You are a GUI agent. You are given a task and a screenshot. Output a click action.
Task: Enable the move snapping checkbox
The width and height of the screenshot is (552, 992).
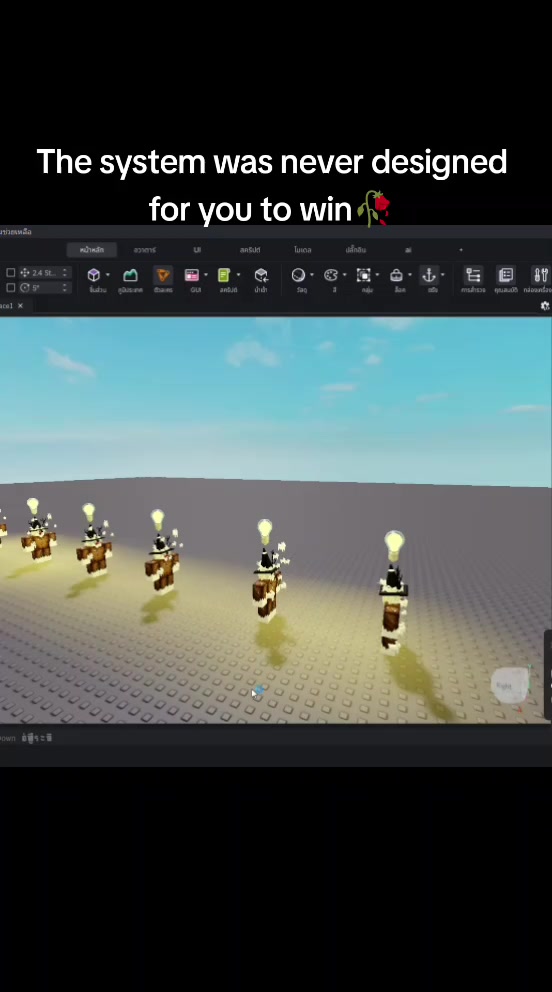(x=11, y=273)
